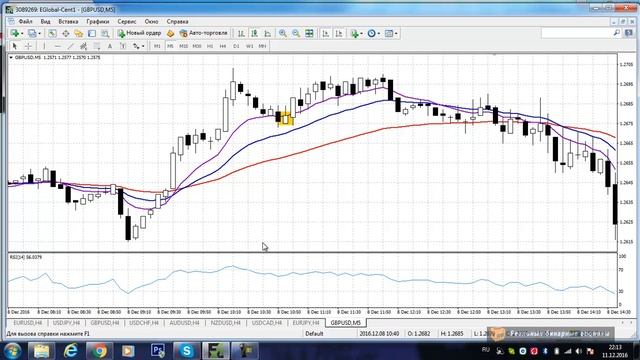The width and height of the screenshot is (640, 360).
Task: Open the Periods clock icon
Action: coord(371,33)
